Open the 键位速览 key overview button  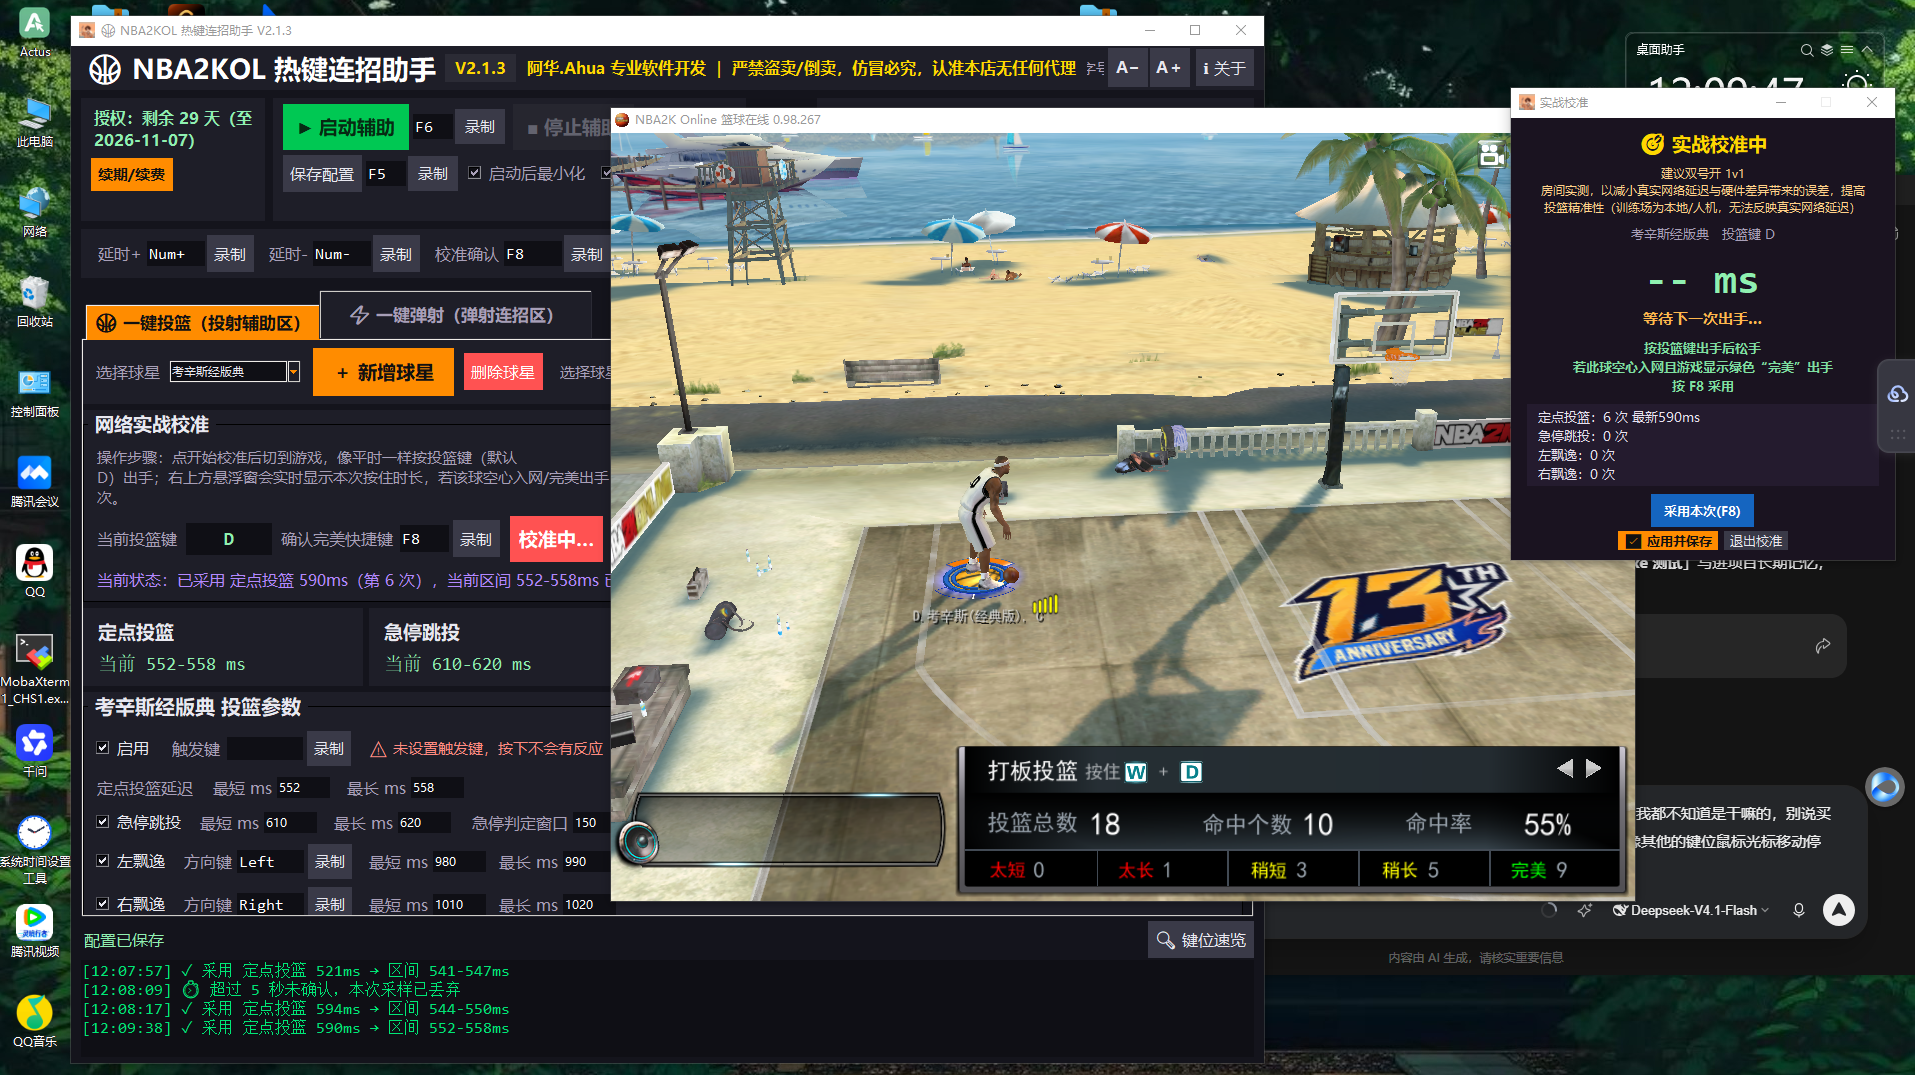[x=1201, y=940]
